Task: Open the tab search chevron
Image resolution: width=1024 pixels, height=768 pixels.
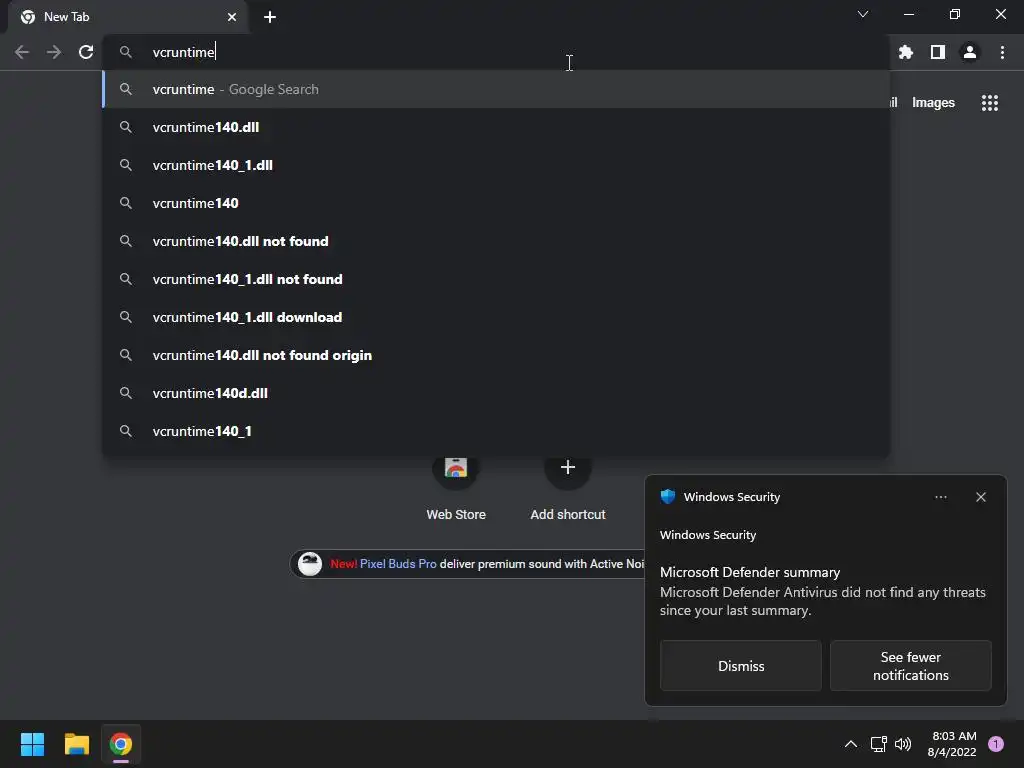Action: tap(863, 14)
